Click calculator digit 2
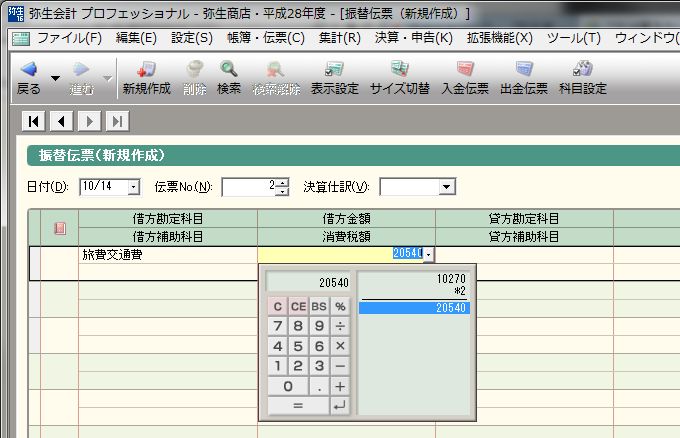 [x=298, y=366]
